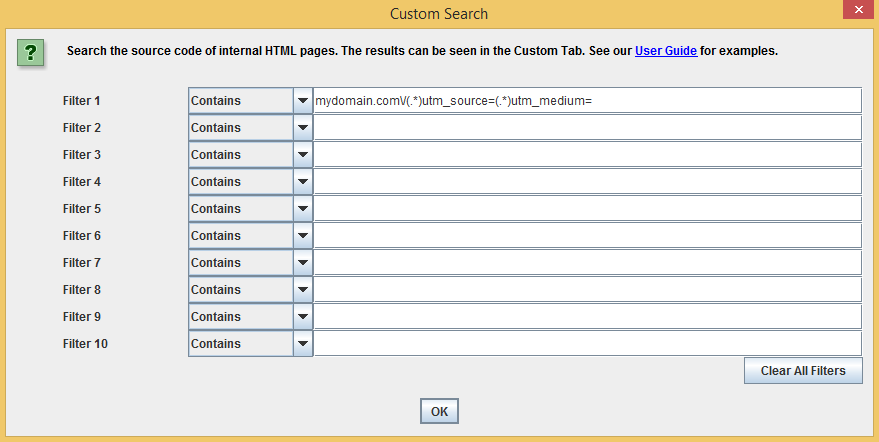
Task: Focus the Filter 1 text field with utm_source
Action: pos(587,100)
